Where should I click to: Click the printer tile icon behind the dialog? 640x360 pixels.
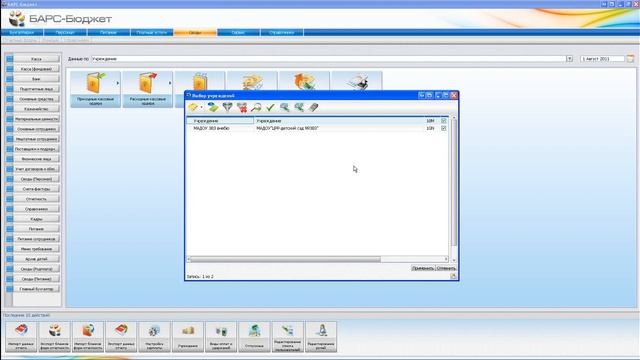[357, 81]
